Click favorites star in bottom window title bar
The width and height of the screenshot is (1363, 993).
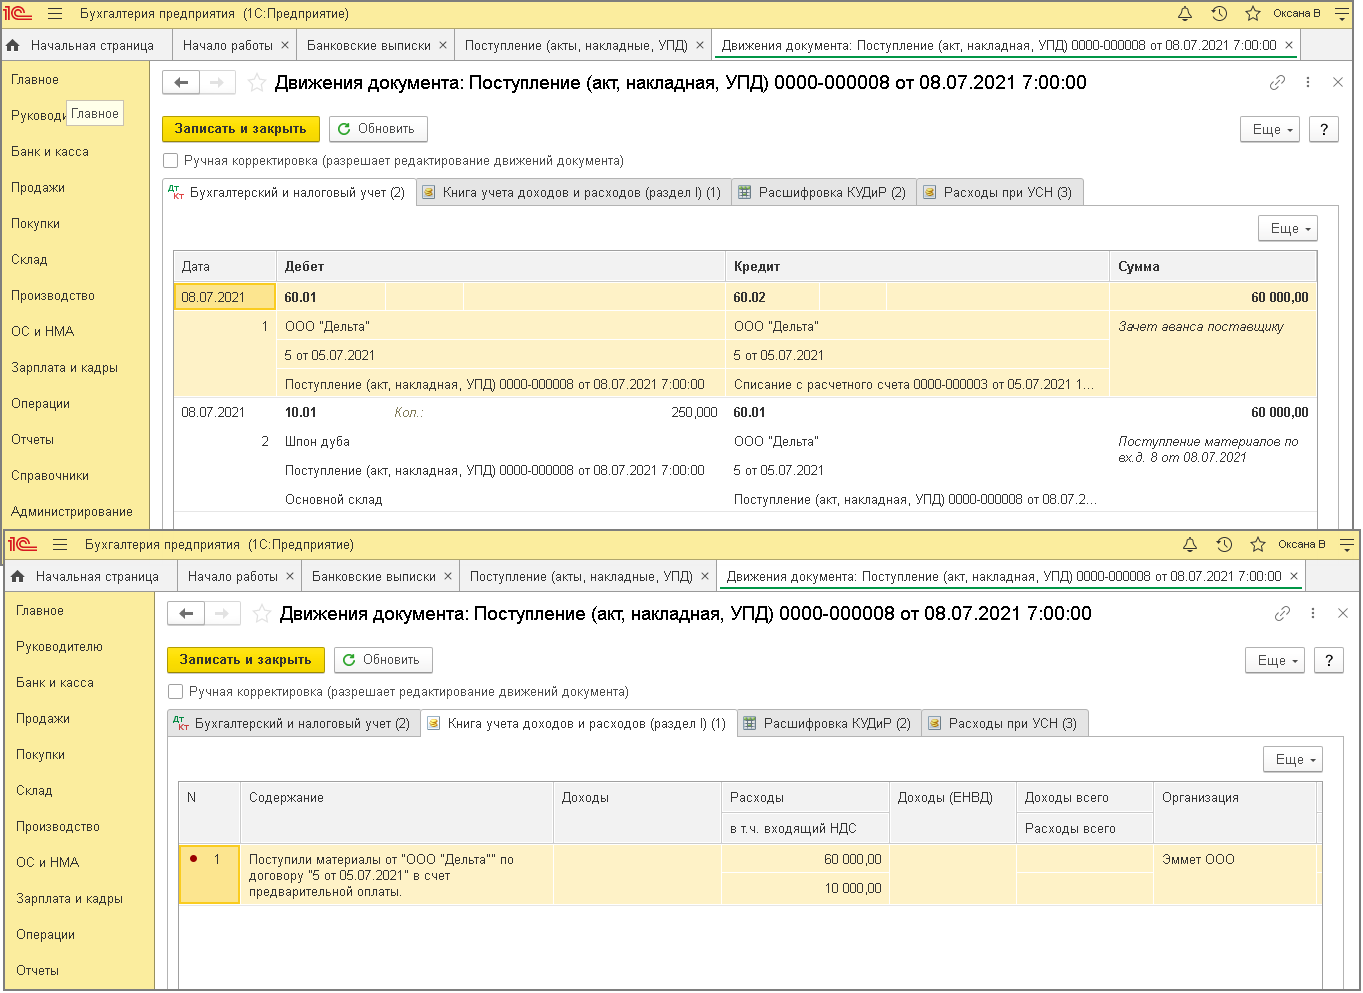pos(1258,545)
